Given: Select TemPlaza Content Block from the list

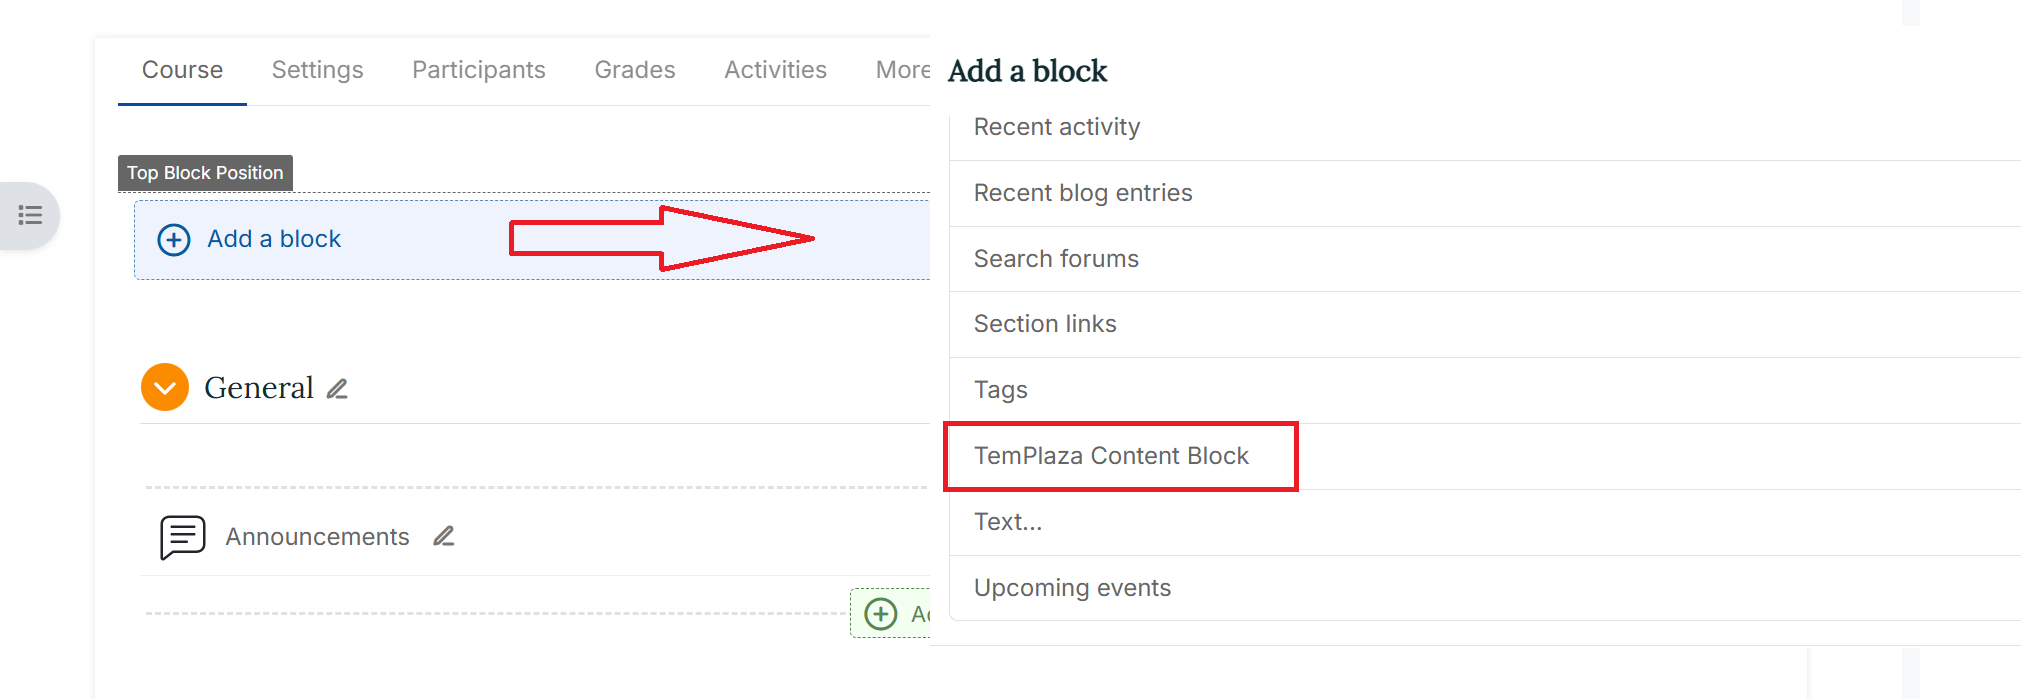Looking at the screenshot, I should [1111, 455].
